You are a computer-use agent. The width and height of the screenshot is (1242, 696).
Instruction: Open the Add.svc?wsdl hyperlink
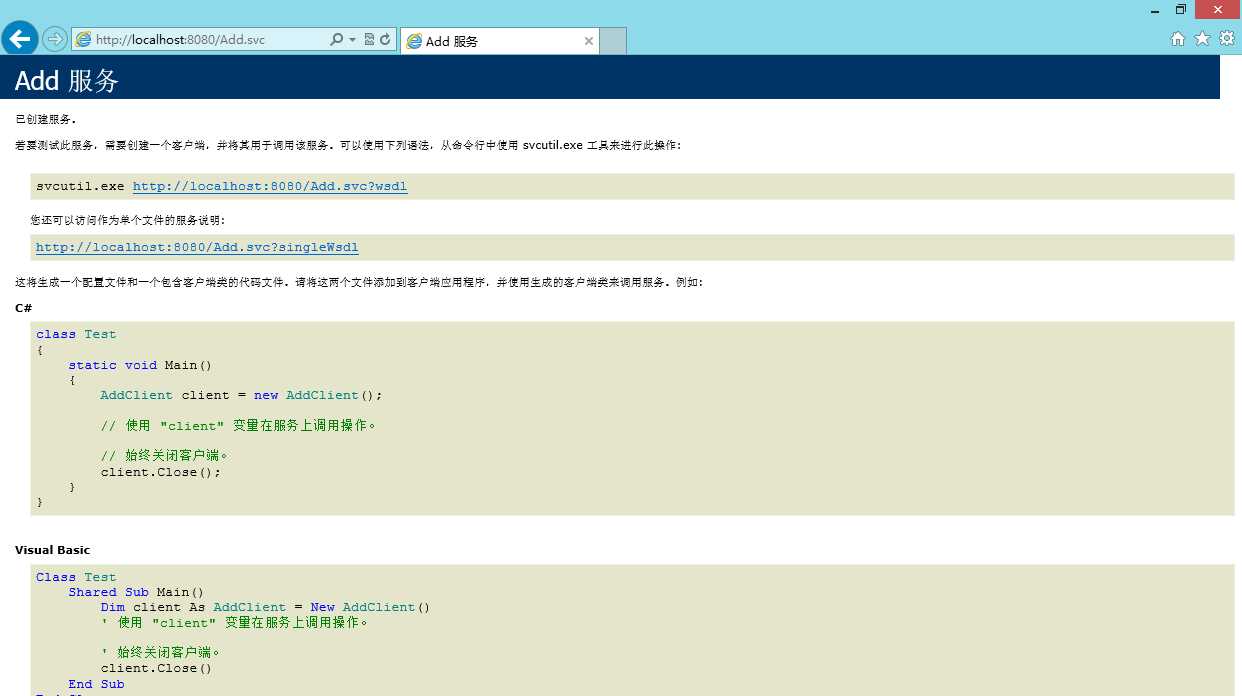pos(270,186)
